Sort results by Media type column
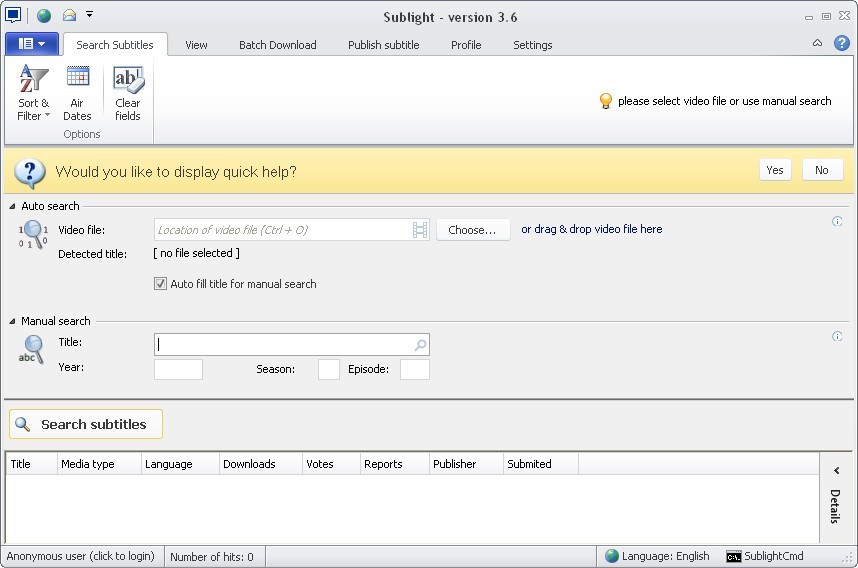 (x=99, y=464)
